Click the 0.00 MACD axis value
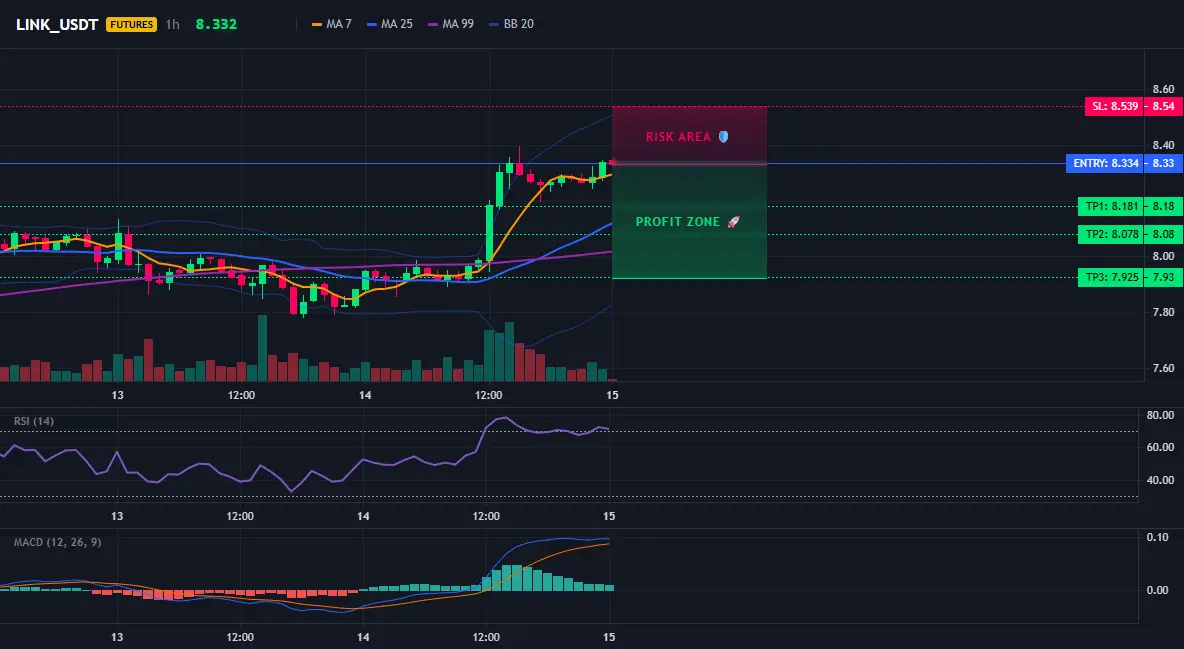This screenshot has width=1184, height=649. 1157,590
